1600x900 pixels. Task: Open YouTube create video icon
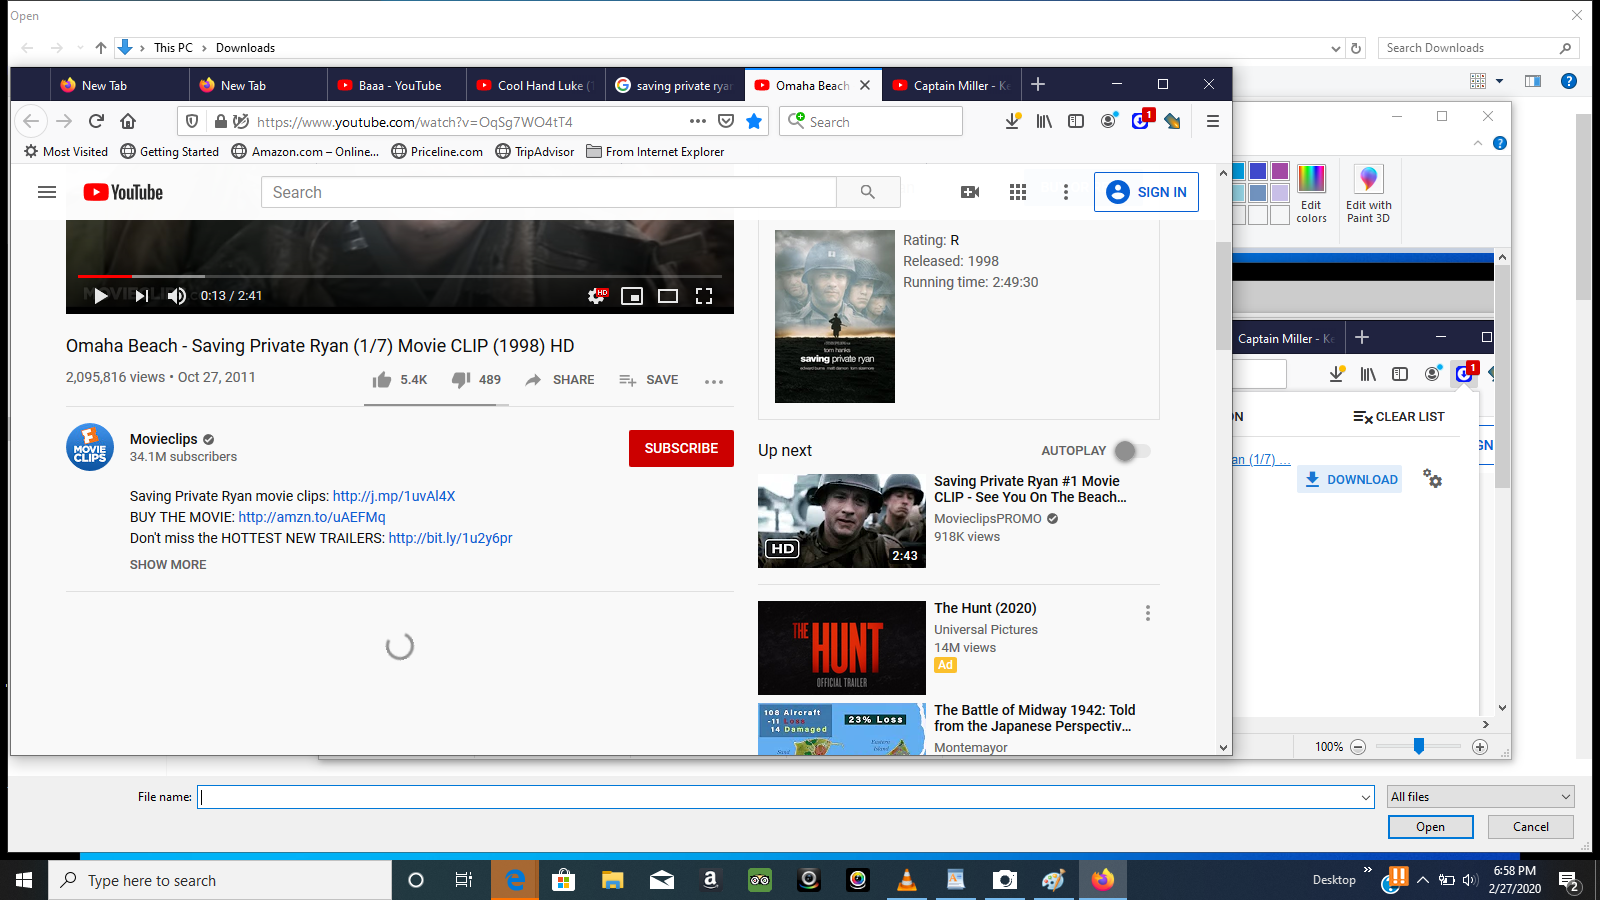click(970, 192)
